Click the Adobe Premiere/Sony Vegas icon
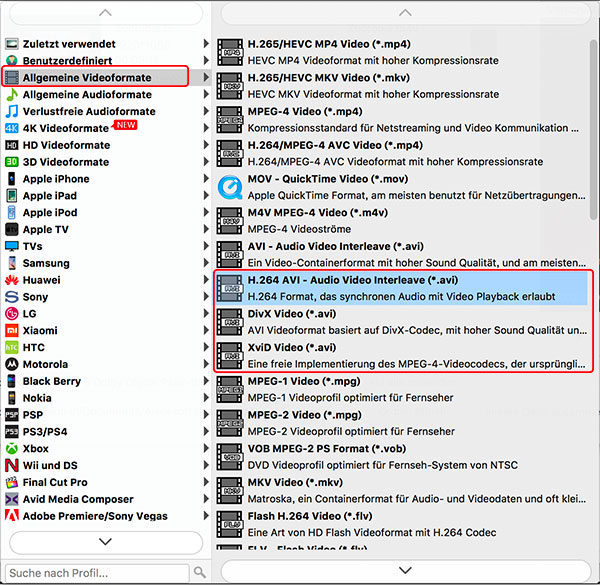 click(12, 516)
